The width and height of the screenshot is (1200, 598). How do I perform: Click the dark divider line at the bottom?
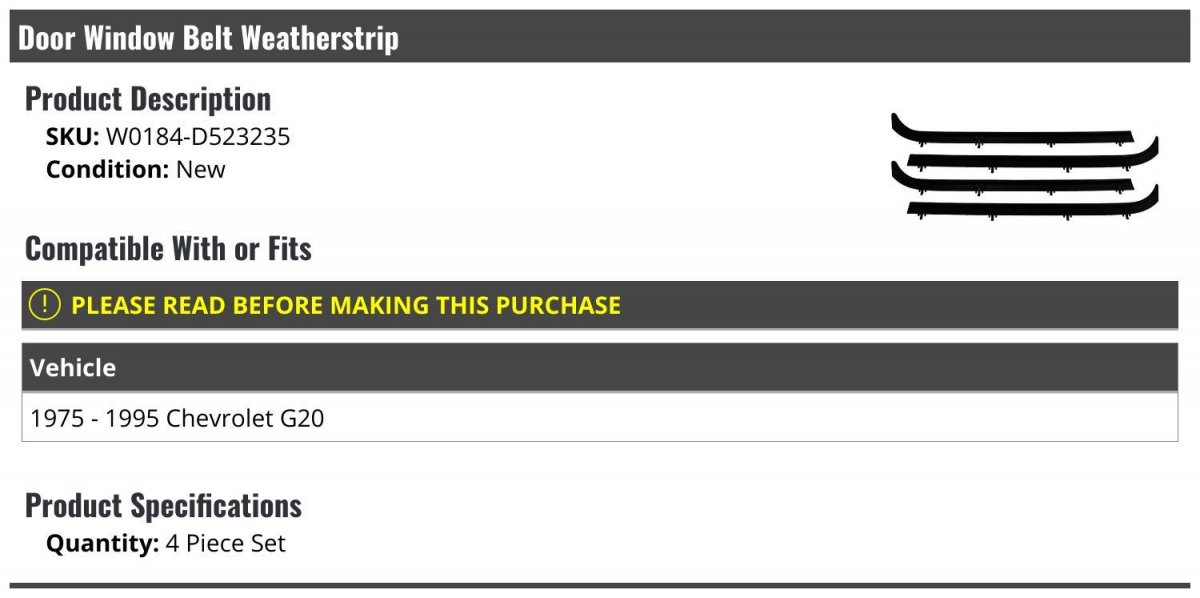point(600,585)
